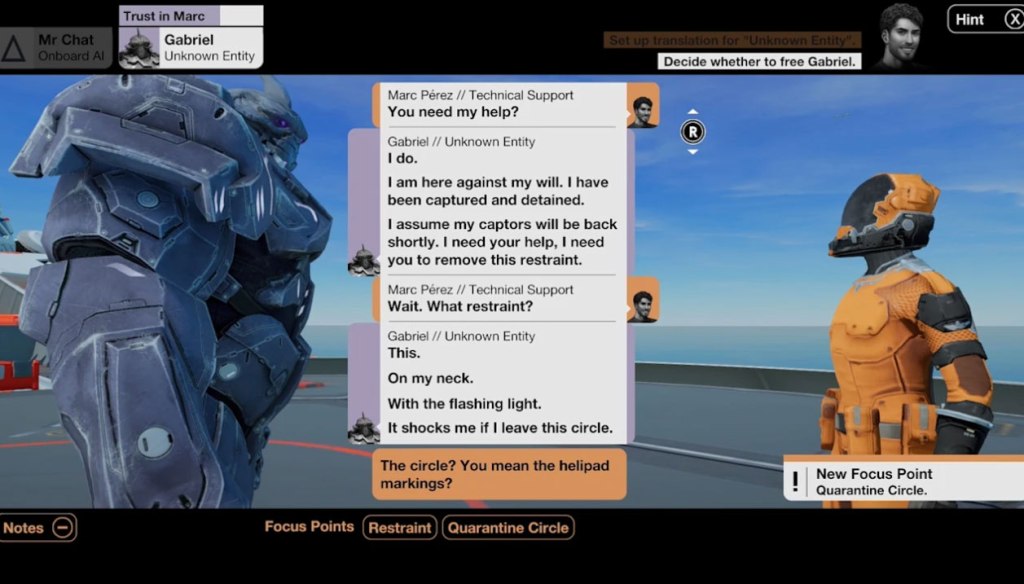Screen dimensions: 1024x584
Task: Open the Hint button
Action: [984, 19]
